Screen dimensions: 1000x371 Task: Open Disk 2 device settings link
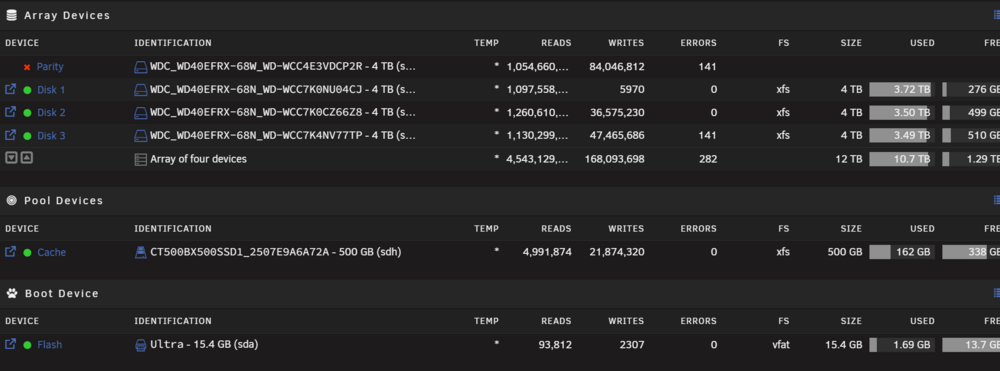click(51, 113)
